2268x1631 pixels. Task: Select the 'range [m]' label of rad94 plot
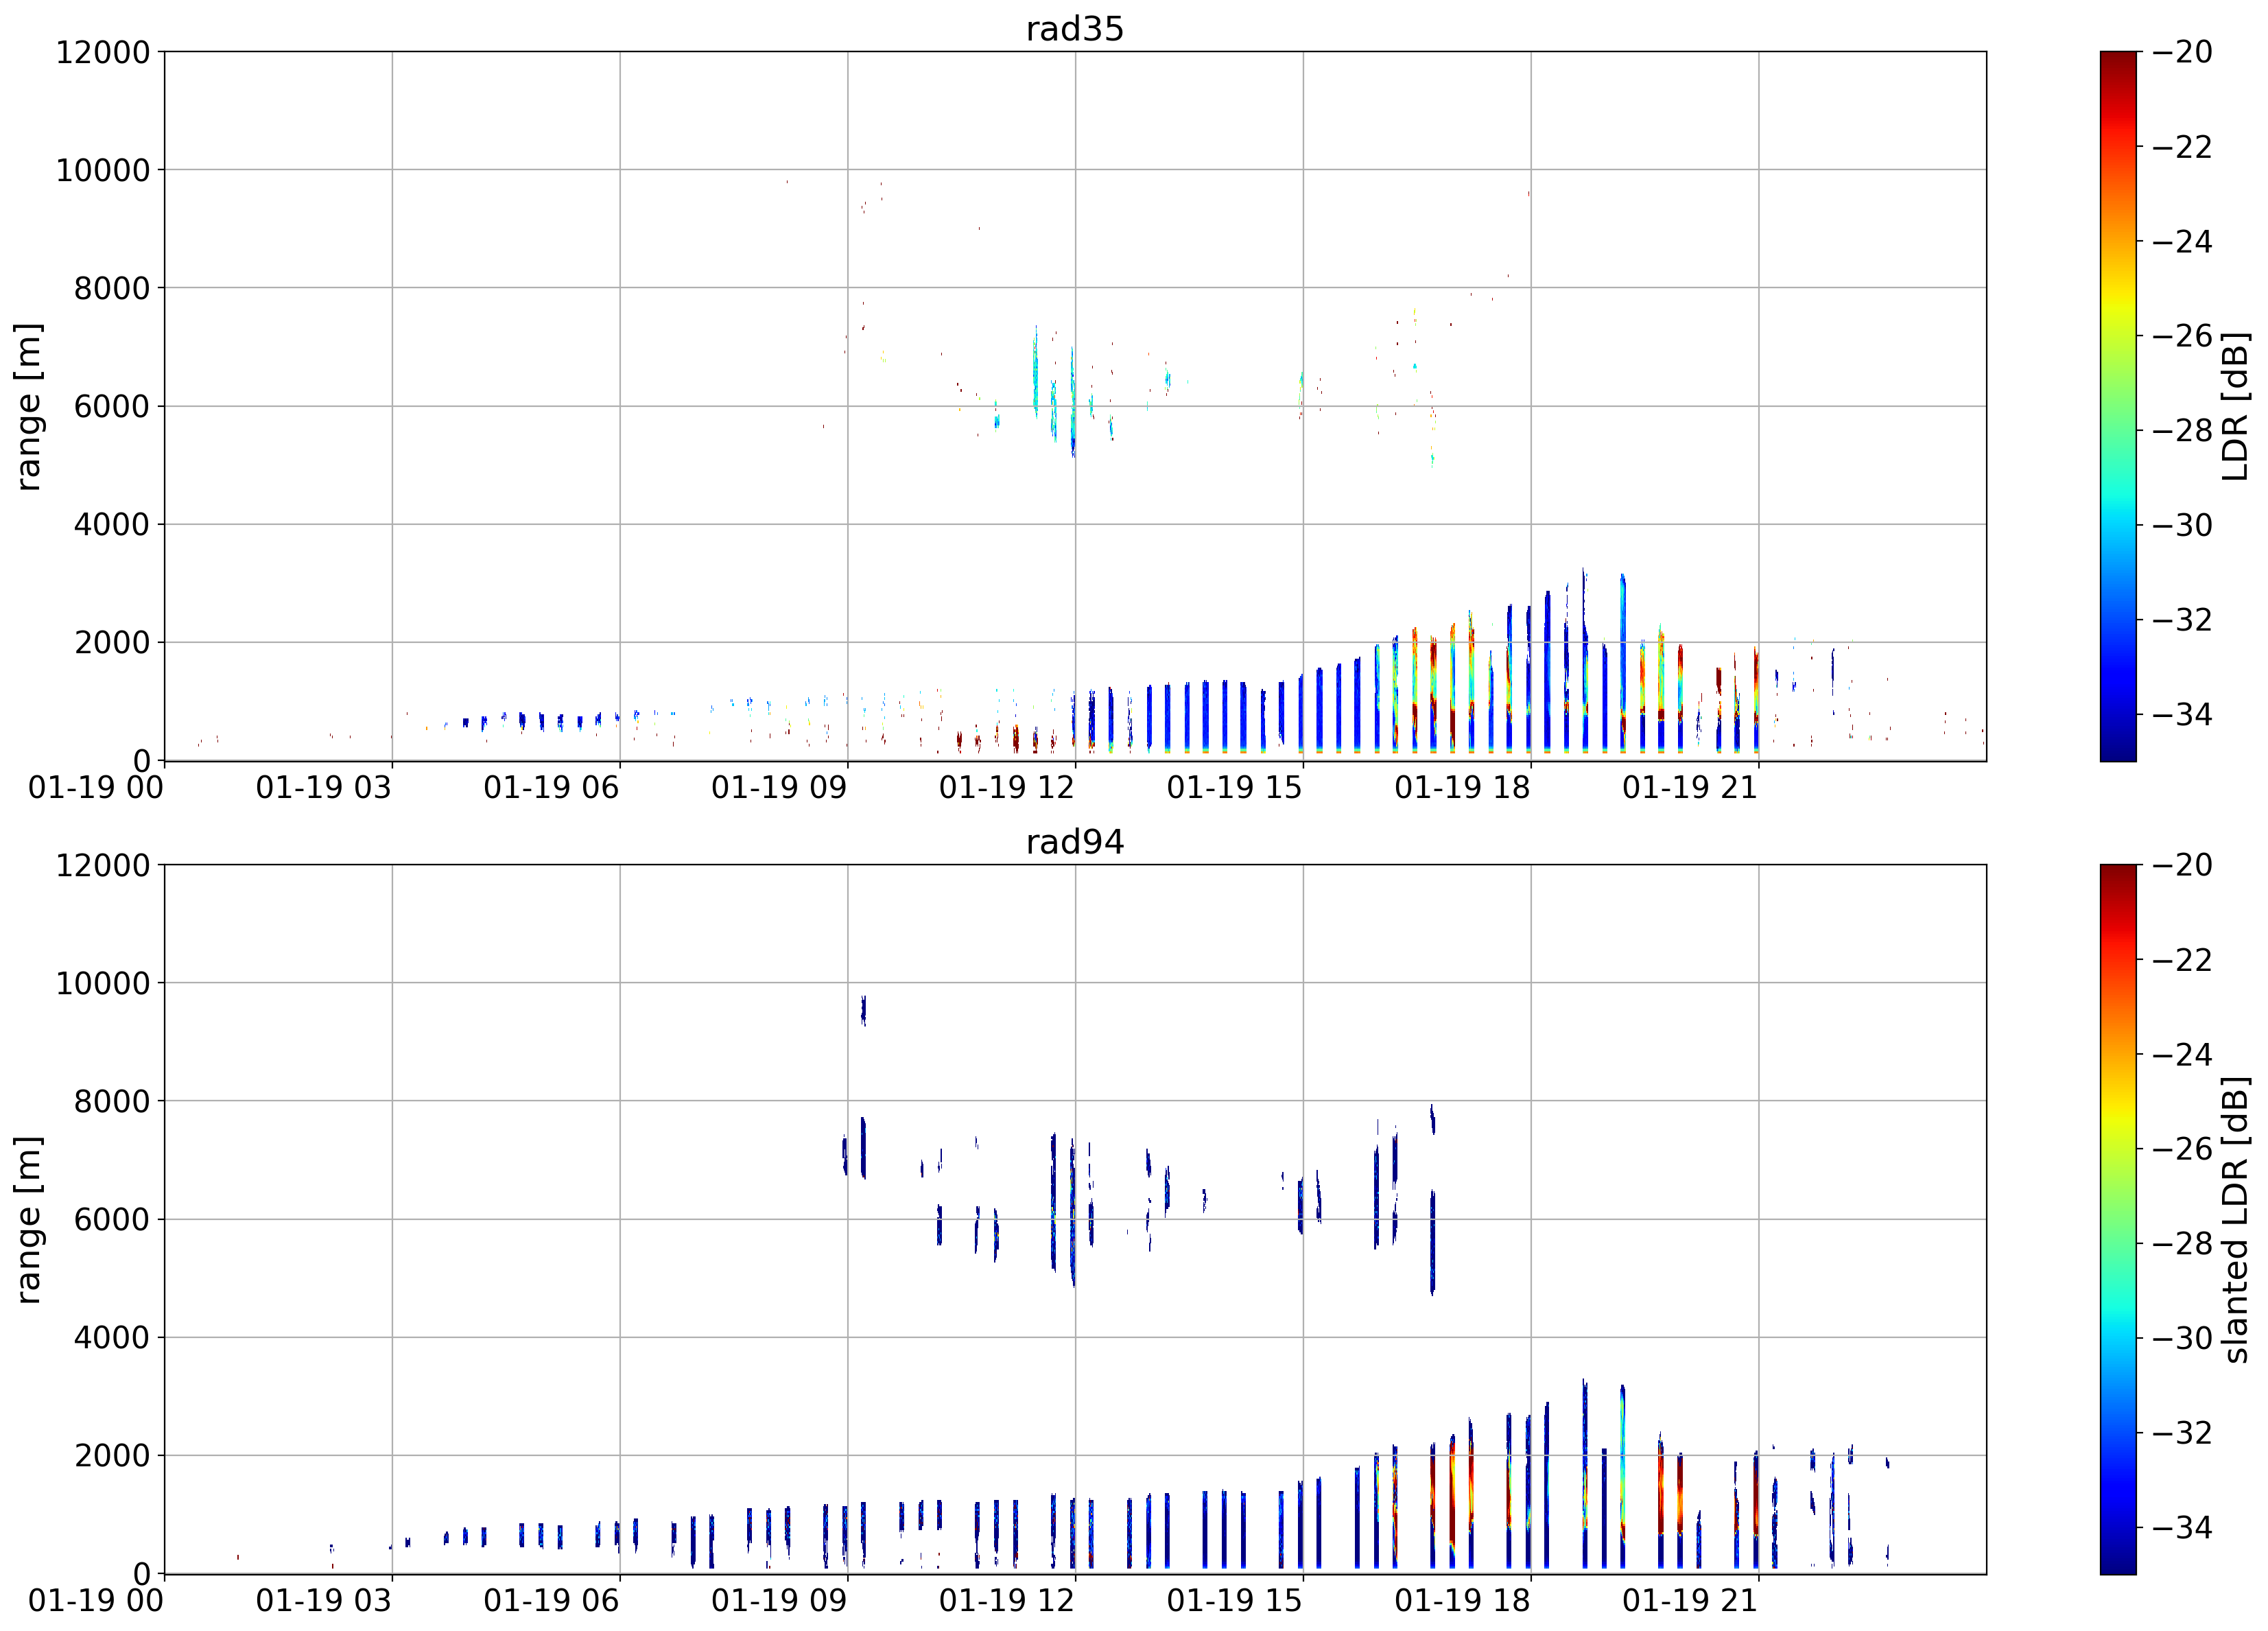point(28,1219)
